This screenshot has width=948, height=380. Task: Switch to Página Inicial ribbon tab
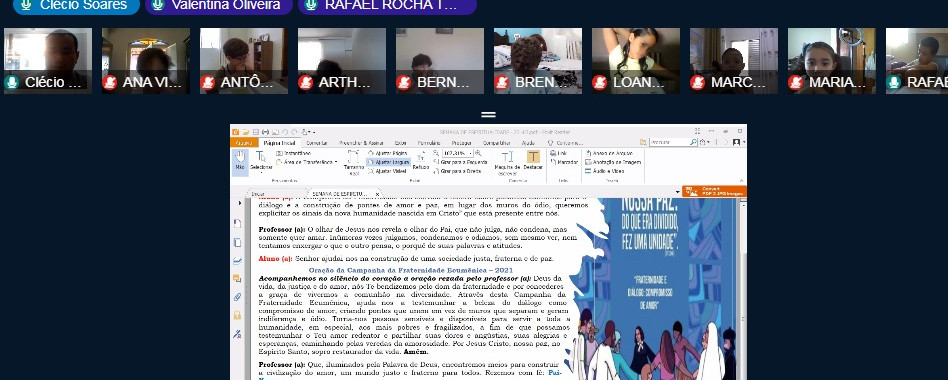pos(279,143)
